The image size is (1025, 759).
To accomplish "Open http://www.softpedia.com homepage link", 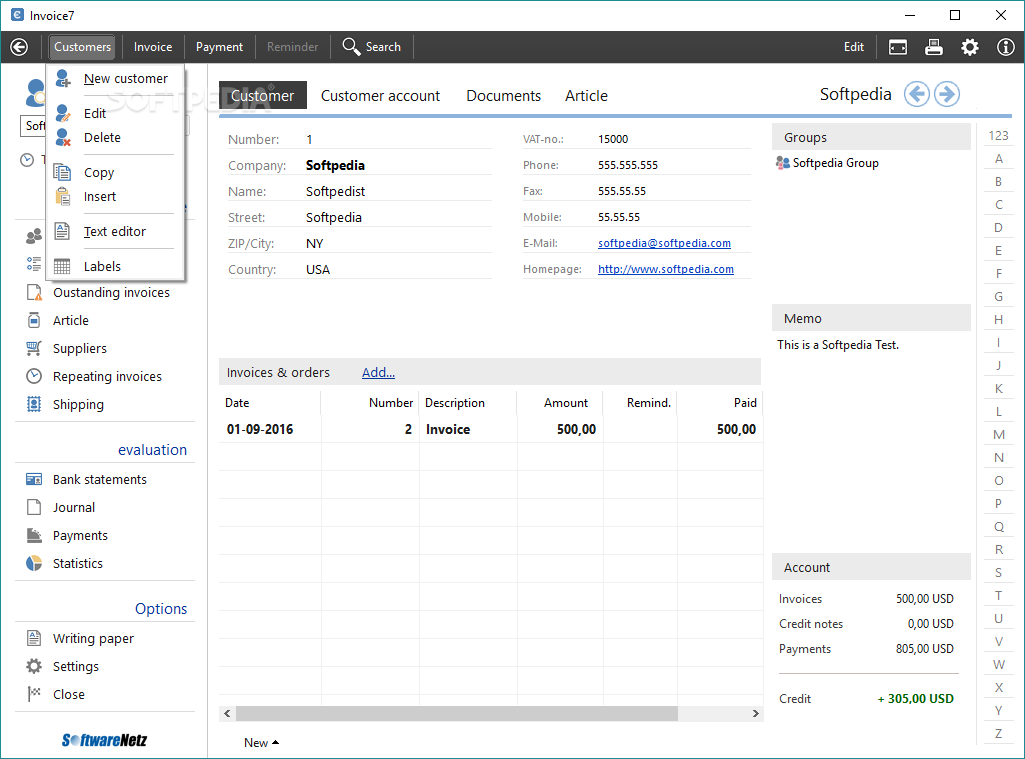I will coord(665,269).
